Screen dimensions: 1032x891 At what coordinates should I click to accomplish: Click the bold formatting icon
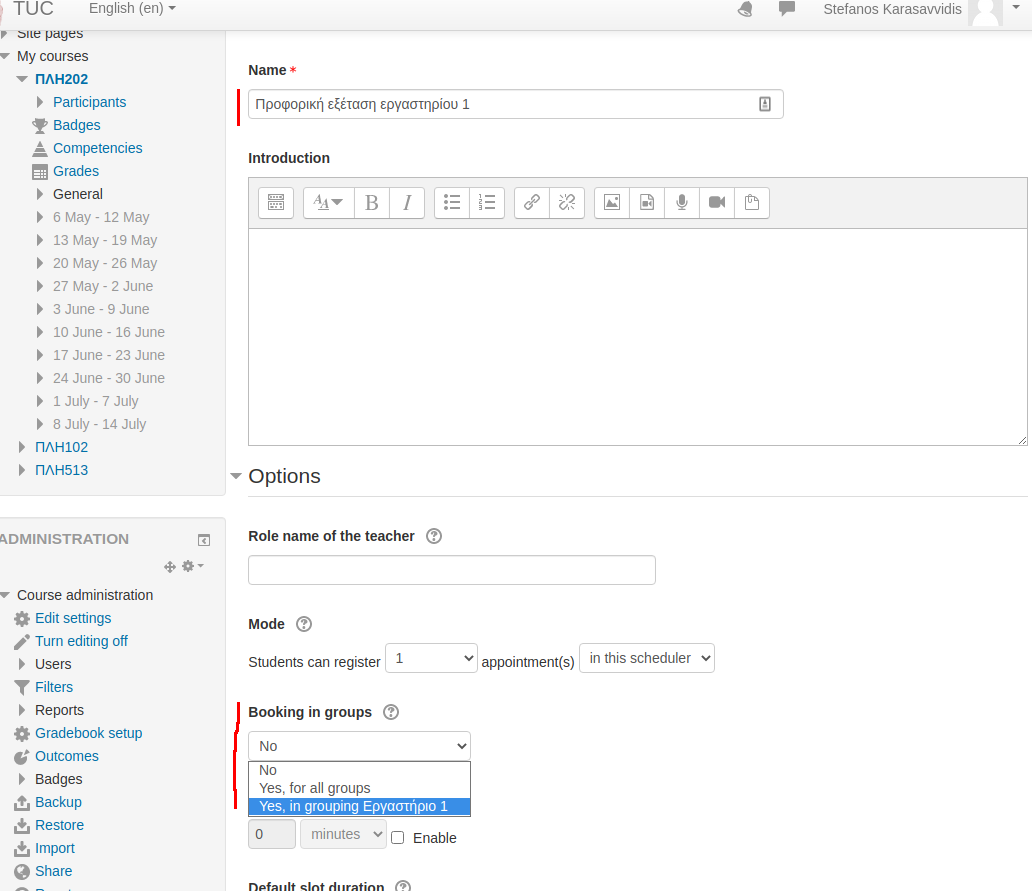coord(372,203)
